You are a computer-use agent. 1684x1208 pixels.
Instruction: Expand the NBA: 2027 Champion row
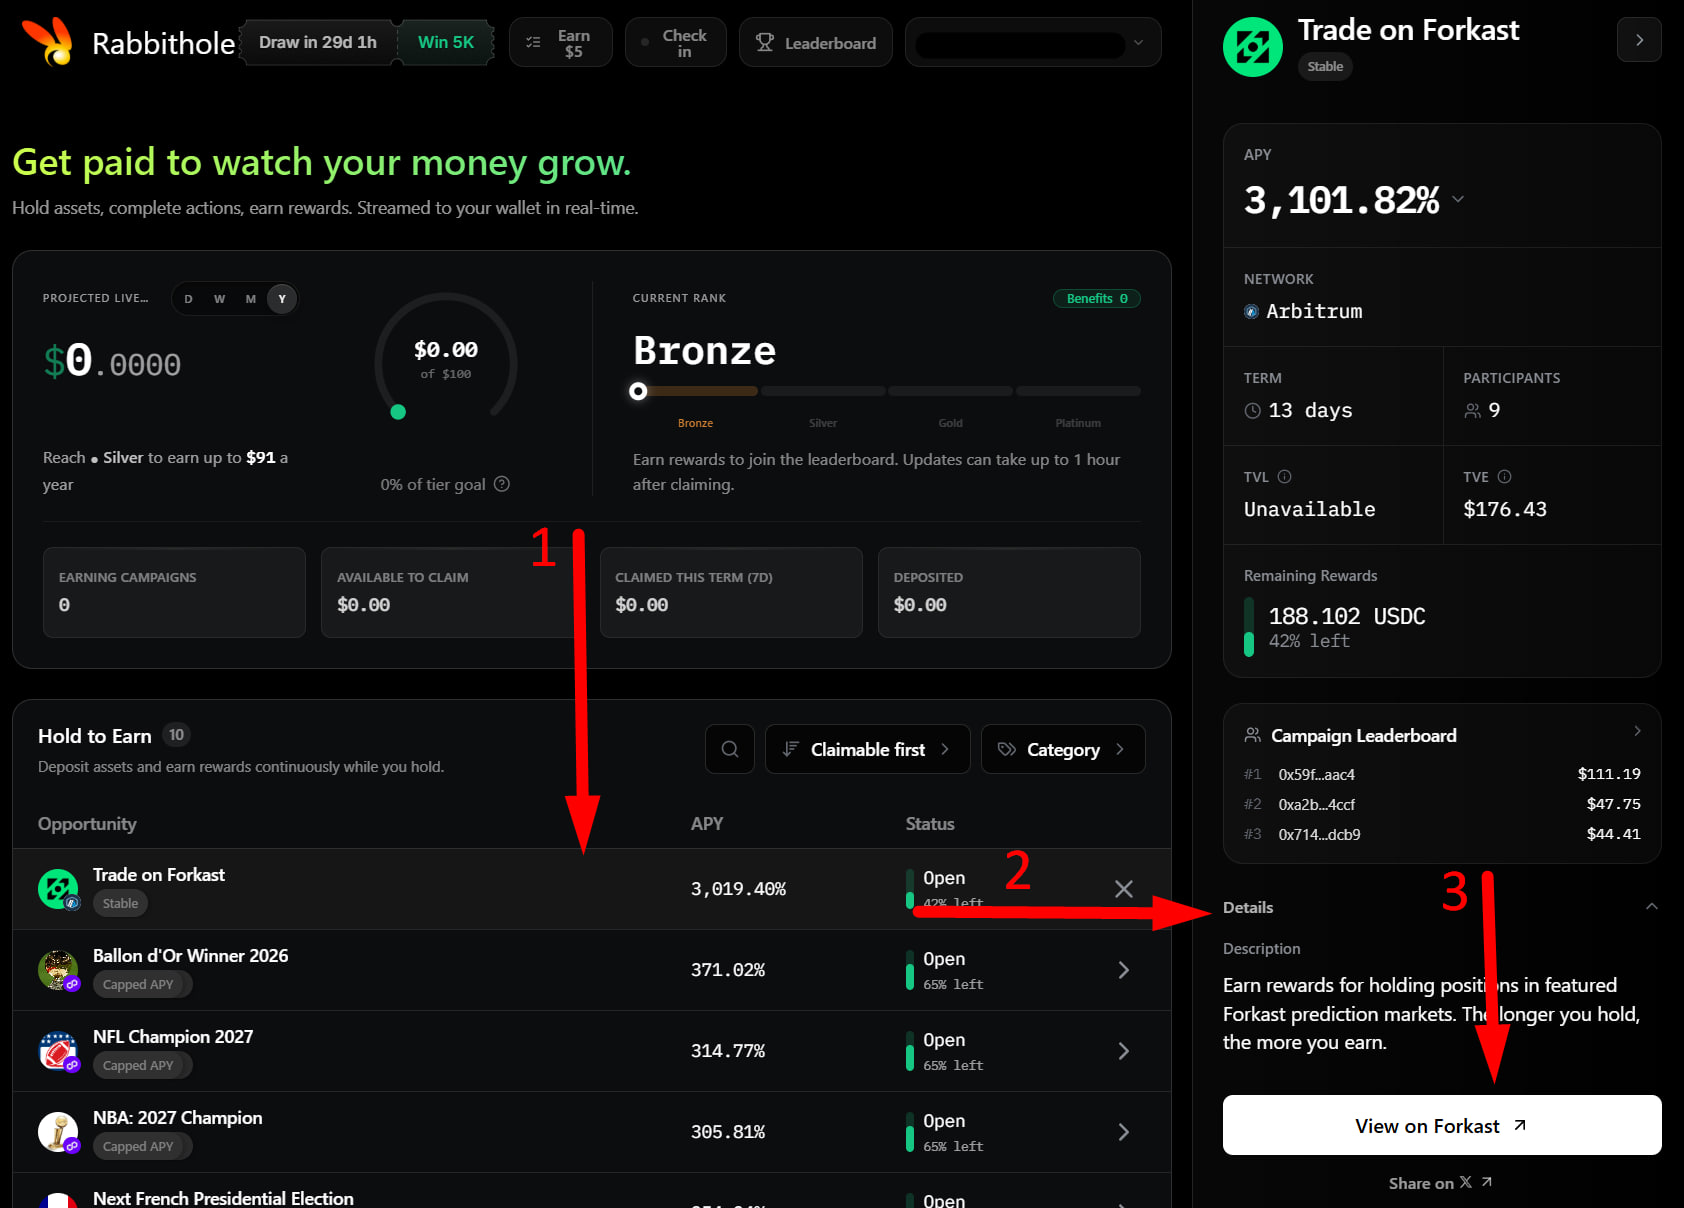coord(1124,1132)
